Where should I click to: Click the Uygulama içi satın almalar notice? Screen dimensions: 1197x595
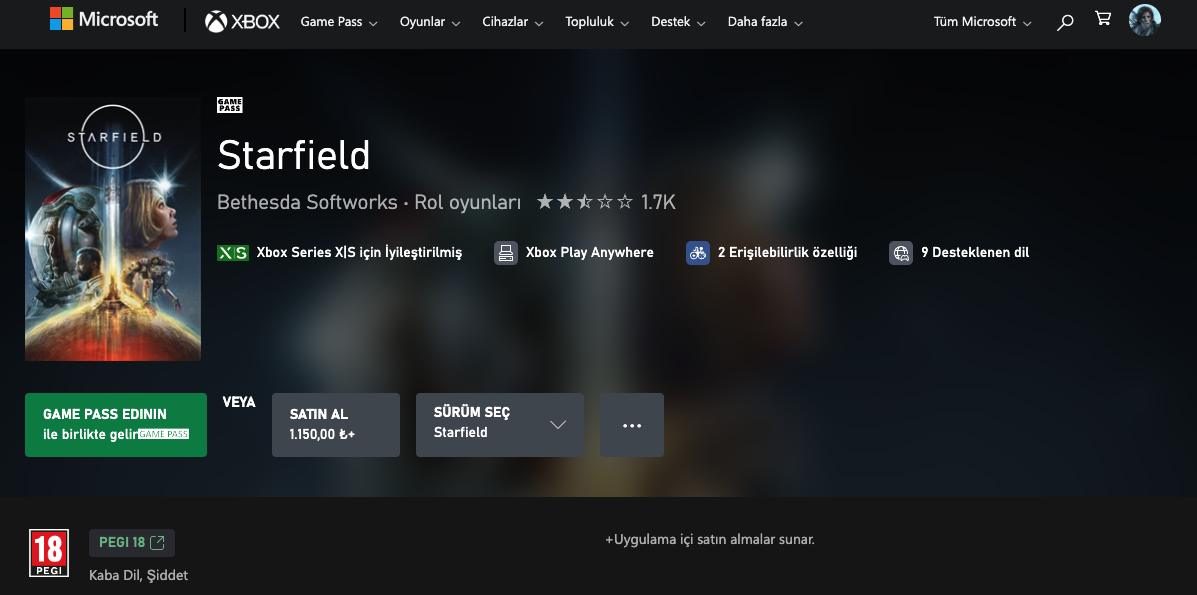pyautogui.click(x=710, y=540)
